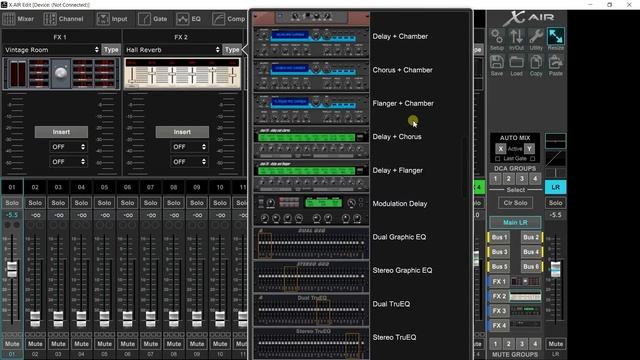Select Bus 1 send
Viewport: 640px width, 360px height.
[499, 237]
